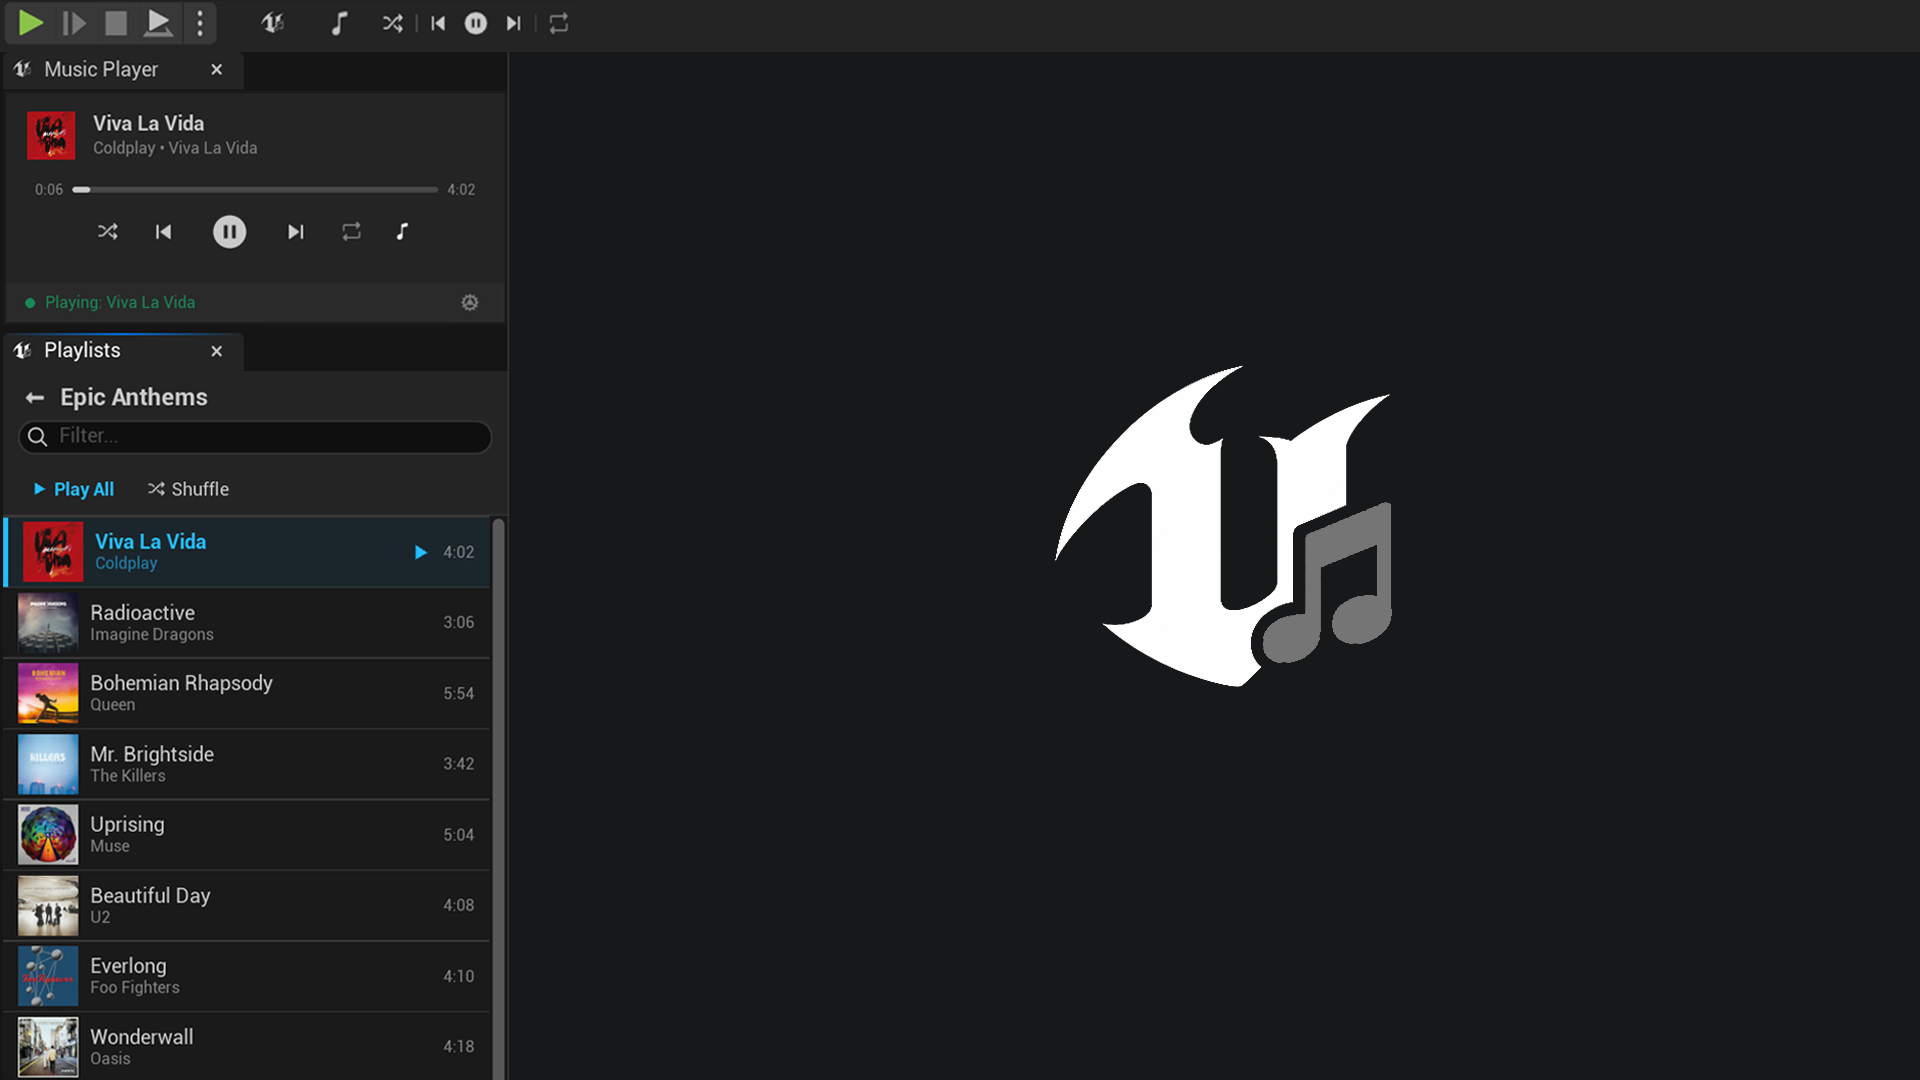Click the Wonderwall album thumbnail
Viewport: 1920px width, 1080px height.
tap(48, 1046)
